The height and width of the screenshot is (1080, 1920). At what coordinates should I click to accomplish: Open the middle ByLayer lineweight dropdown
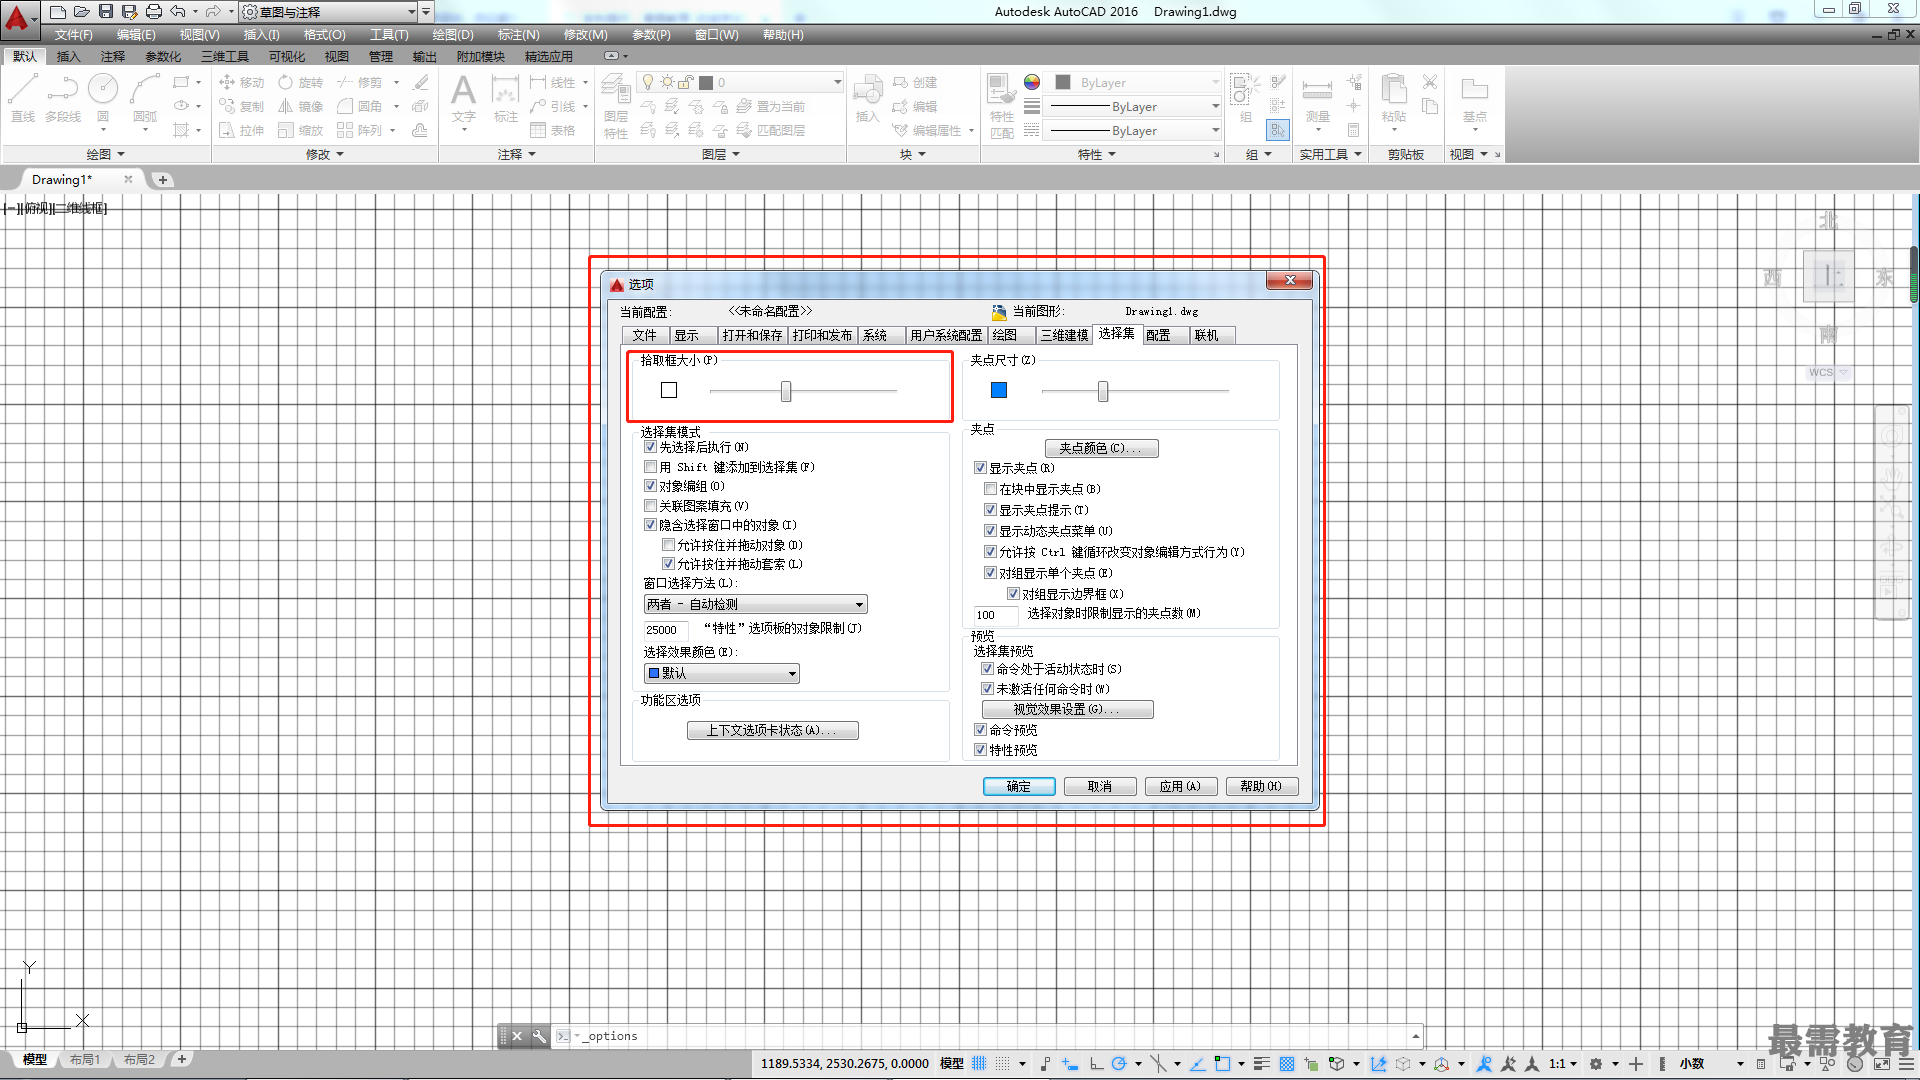[1134, 107]
